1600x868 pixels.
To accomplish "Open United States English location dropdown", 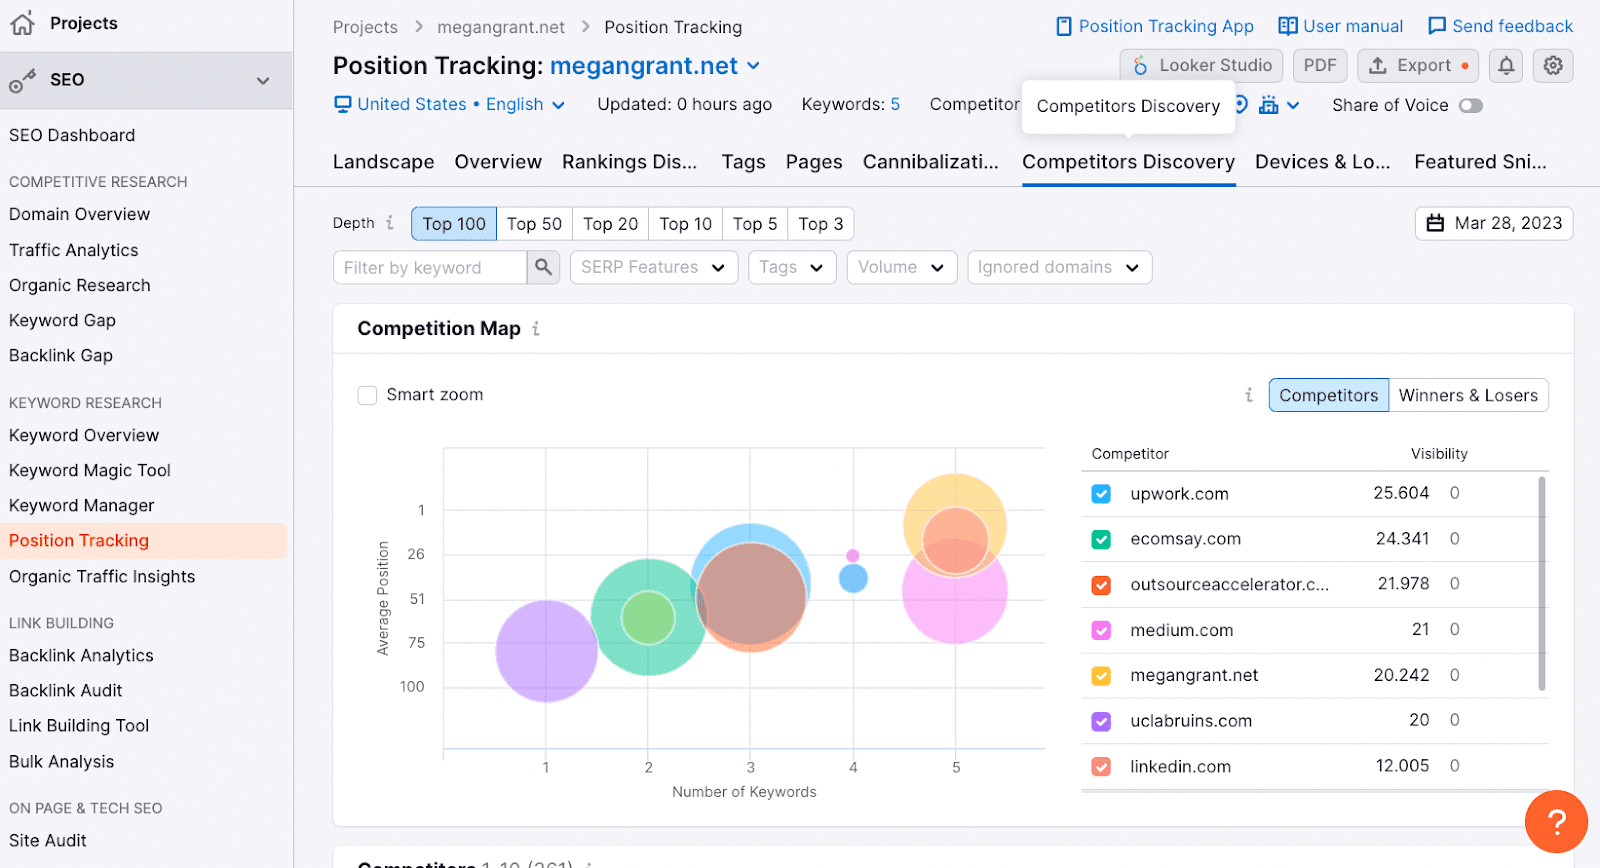I will [x=450, y=104].
